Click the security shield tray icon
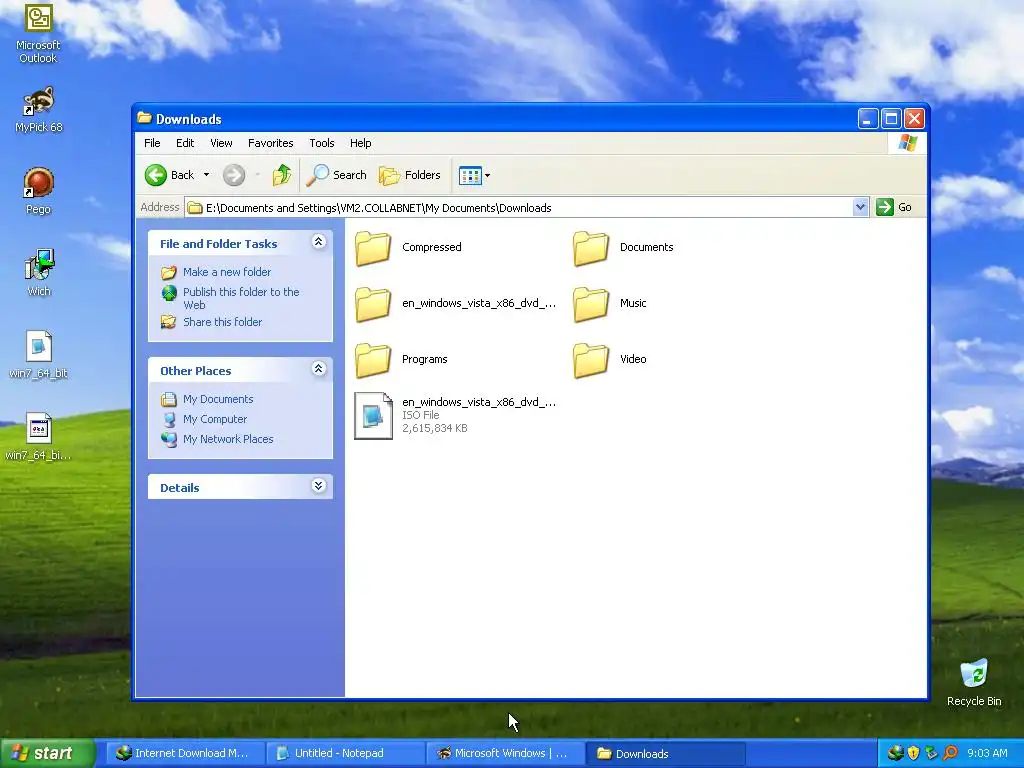 (913, 753)
